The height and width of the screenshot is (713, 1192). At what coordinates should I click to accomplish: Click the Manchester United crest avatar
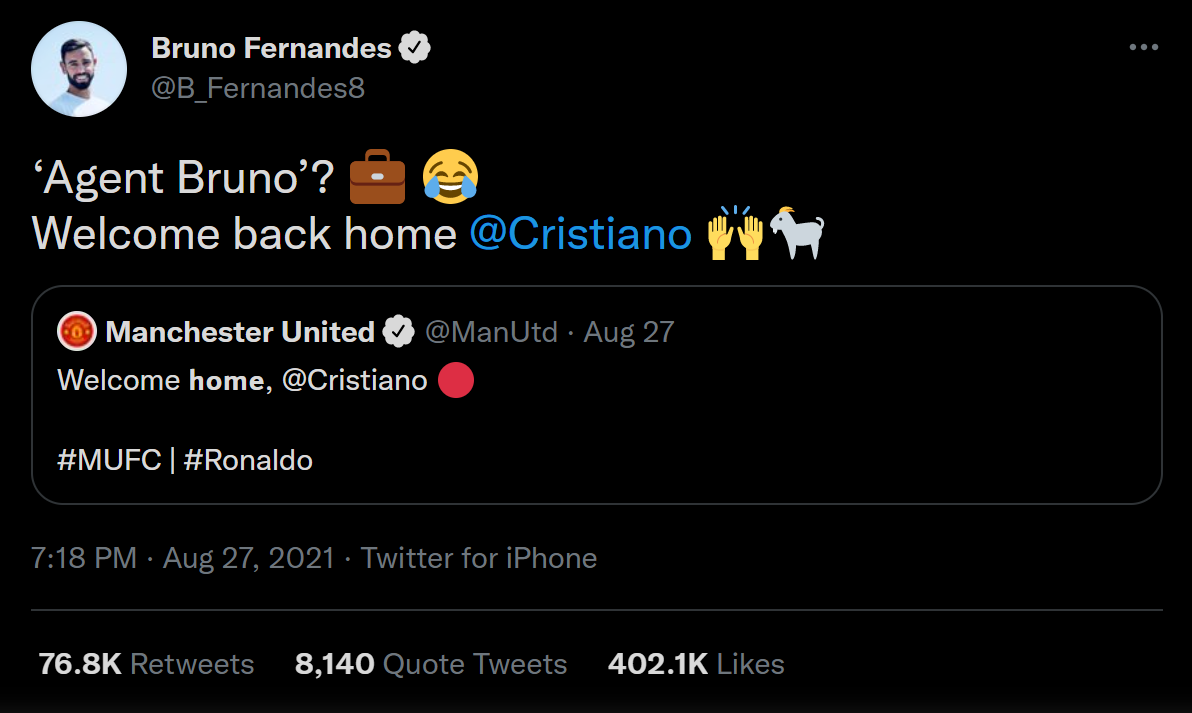click(77, 331)
